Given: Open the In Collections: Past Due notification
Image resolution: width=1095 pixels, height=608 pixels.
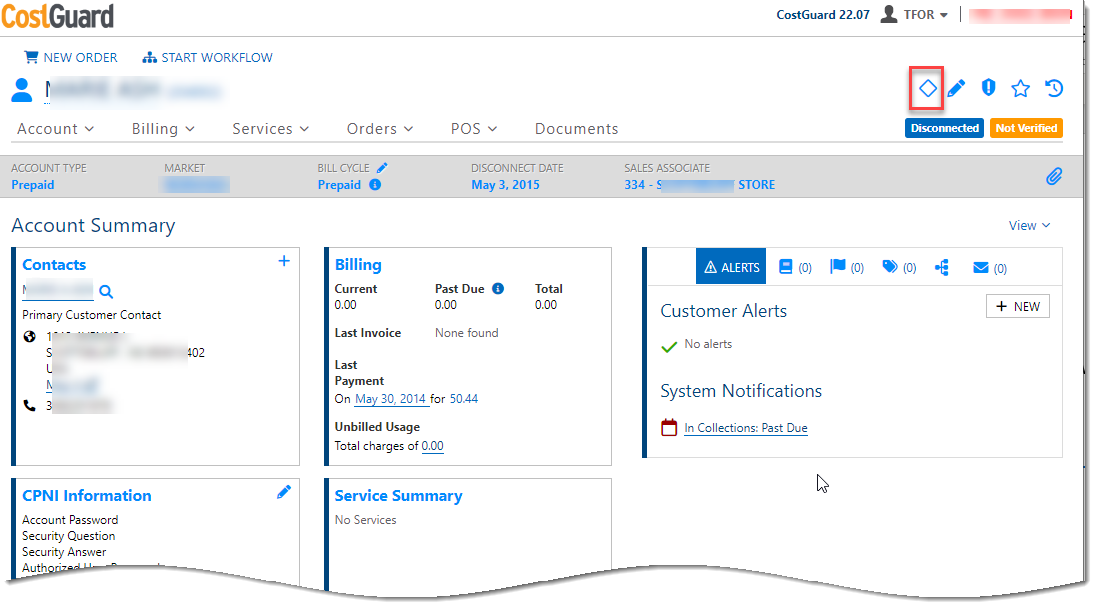Looking at the screenshot, I should coord(748,427).
